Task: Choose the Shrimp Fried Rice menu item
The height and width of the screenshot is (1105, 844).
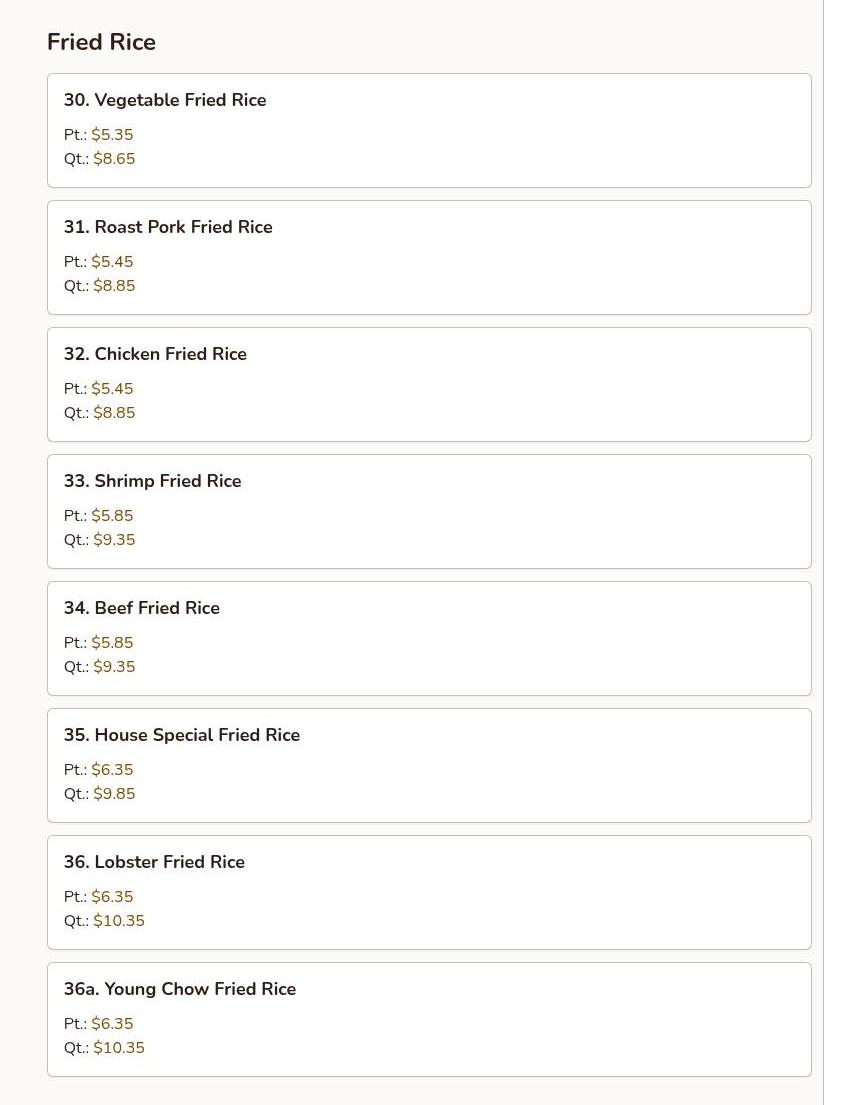Action: [x=152, y=481]
